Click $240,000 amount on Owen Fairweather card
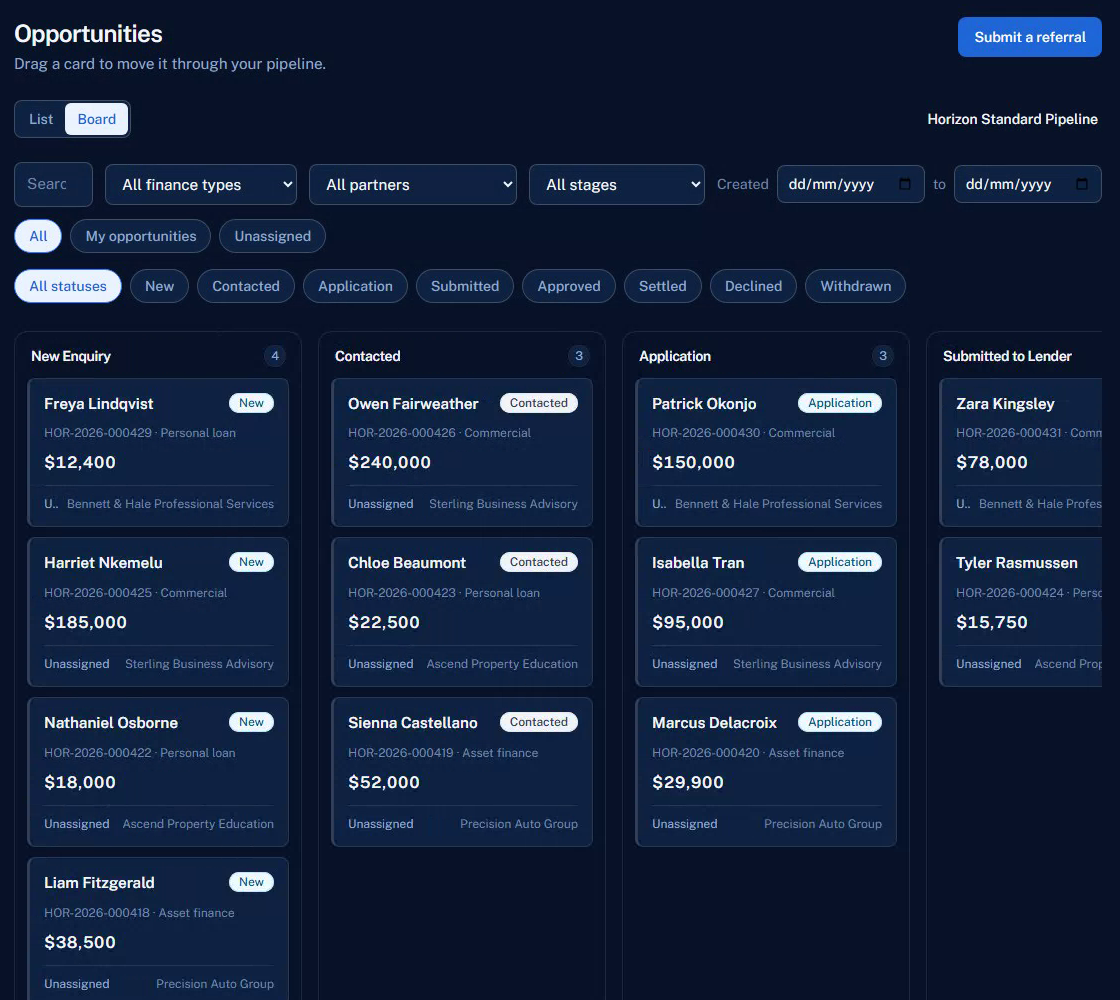The width and height of the screenshot is (1120, 1000). [389, 463]
